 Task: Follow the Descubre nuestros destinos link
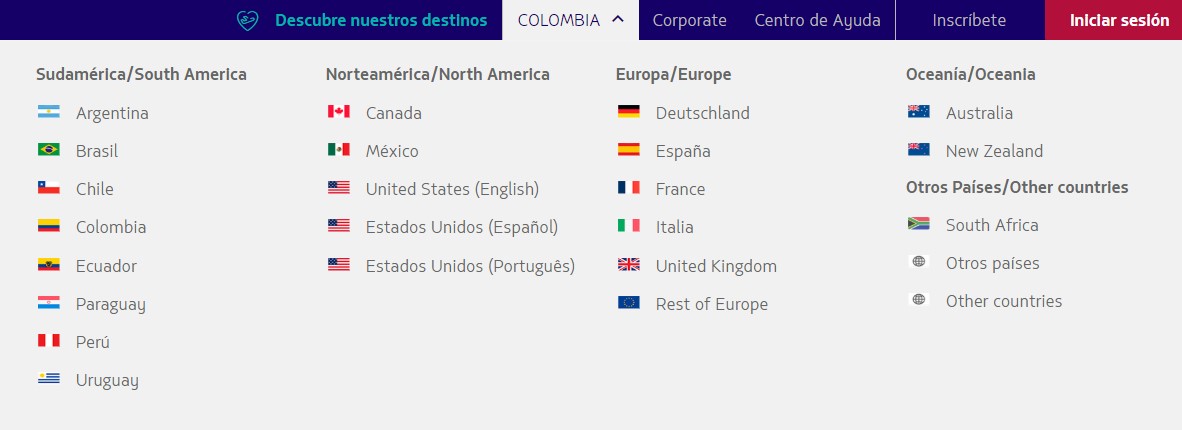tap(381, 20)
